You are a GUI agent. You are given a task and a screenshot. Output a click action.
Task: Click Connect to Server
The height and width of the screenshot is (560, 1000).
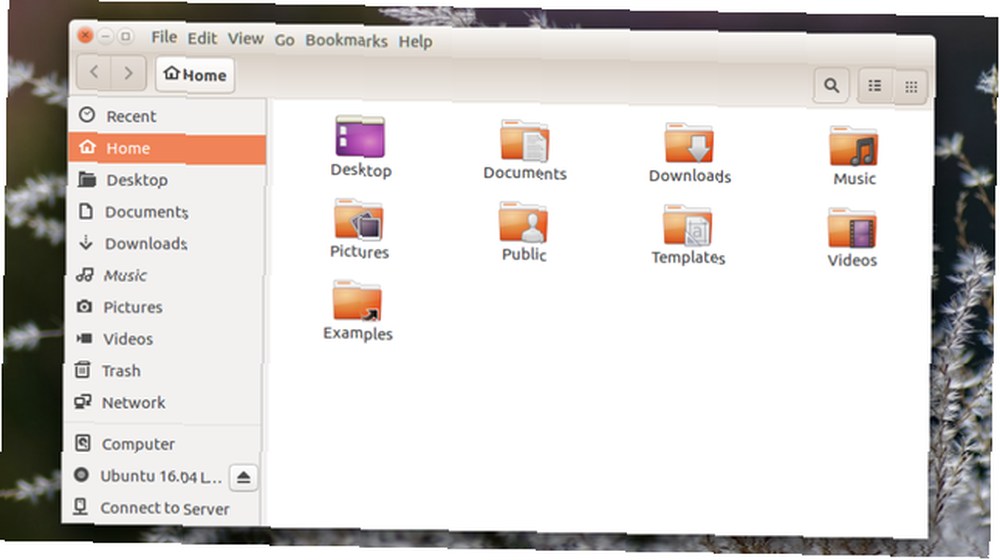click(x=160, y=508)
